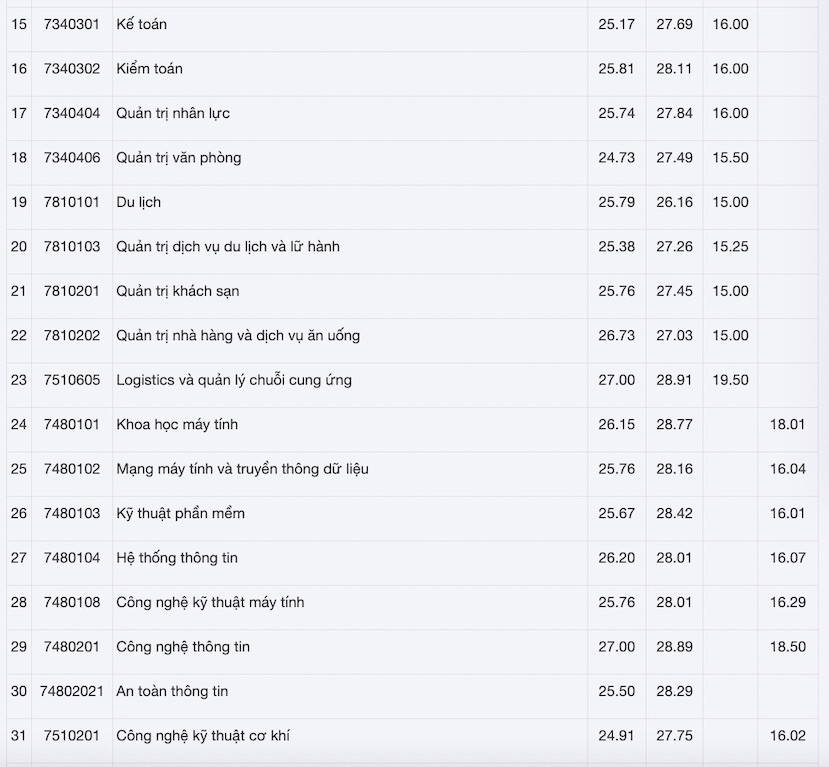Viewport: 829px width, 767px height.
Task: Select score 18.01 for Khoa học máy tính
Action: (787, 425)
